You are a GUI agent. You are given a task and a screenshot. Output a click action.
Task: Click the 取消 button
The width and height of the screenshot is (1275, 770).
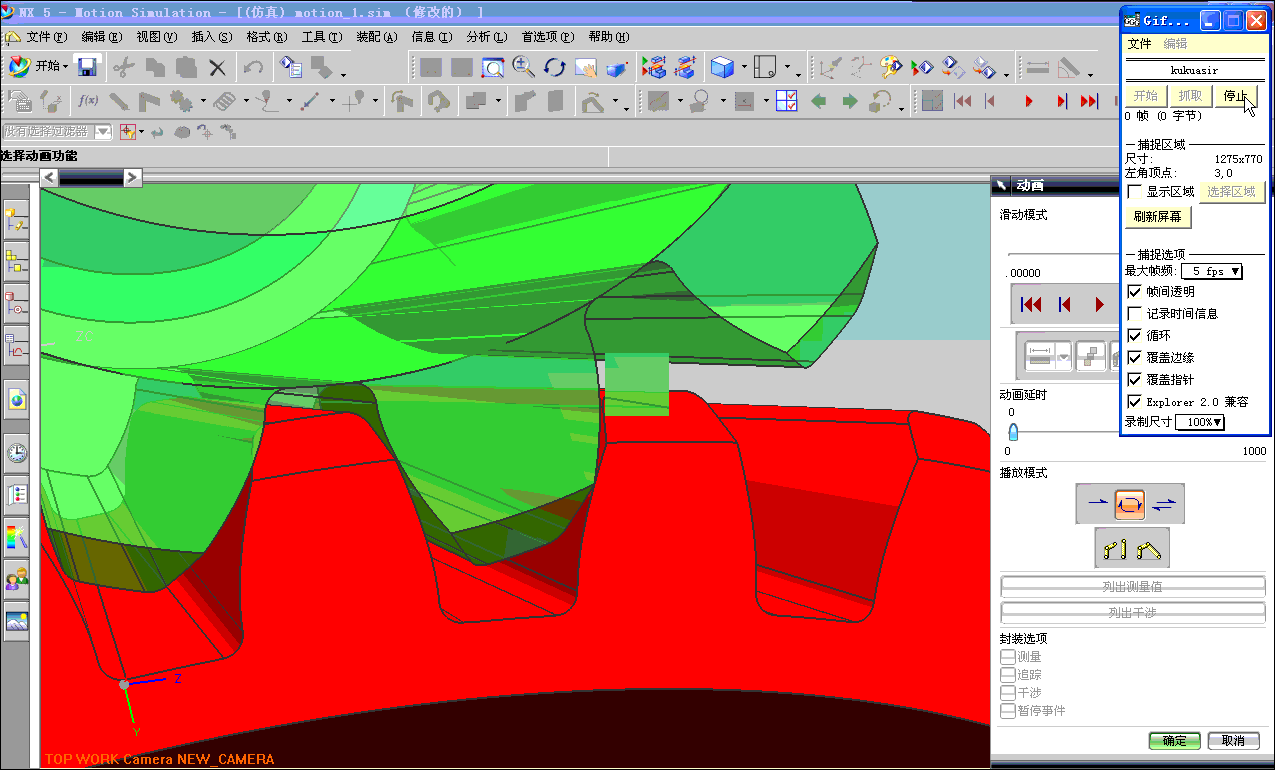(1233, 741)
